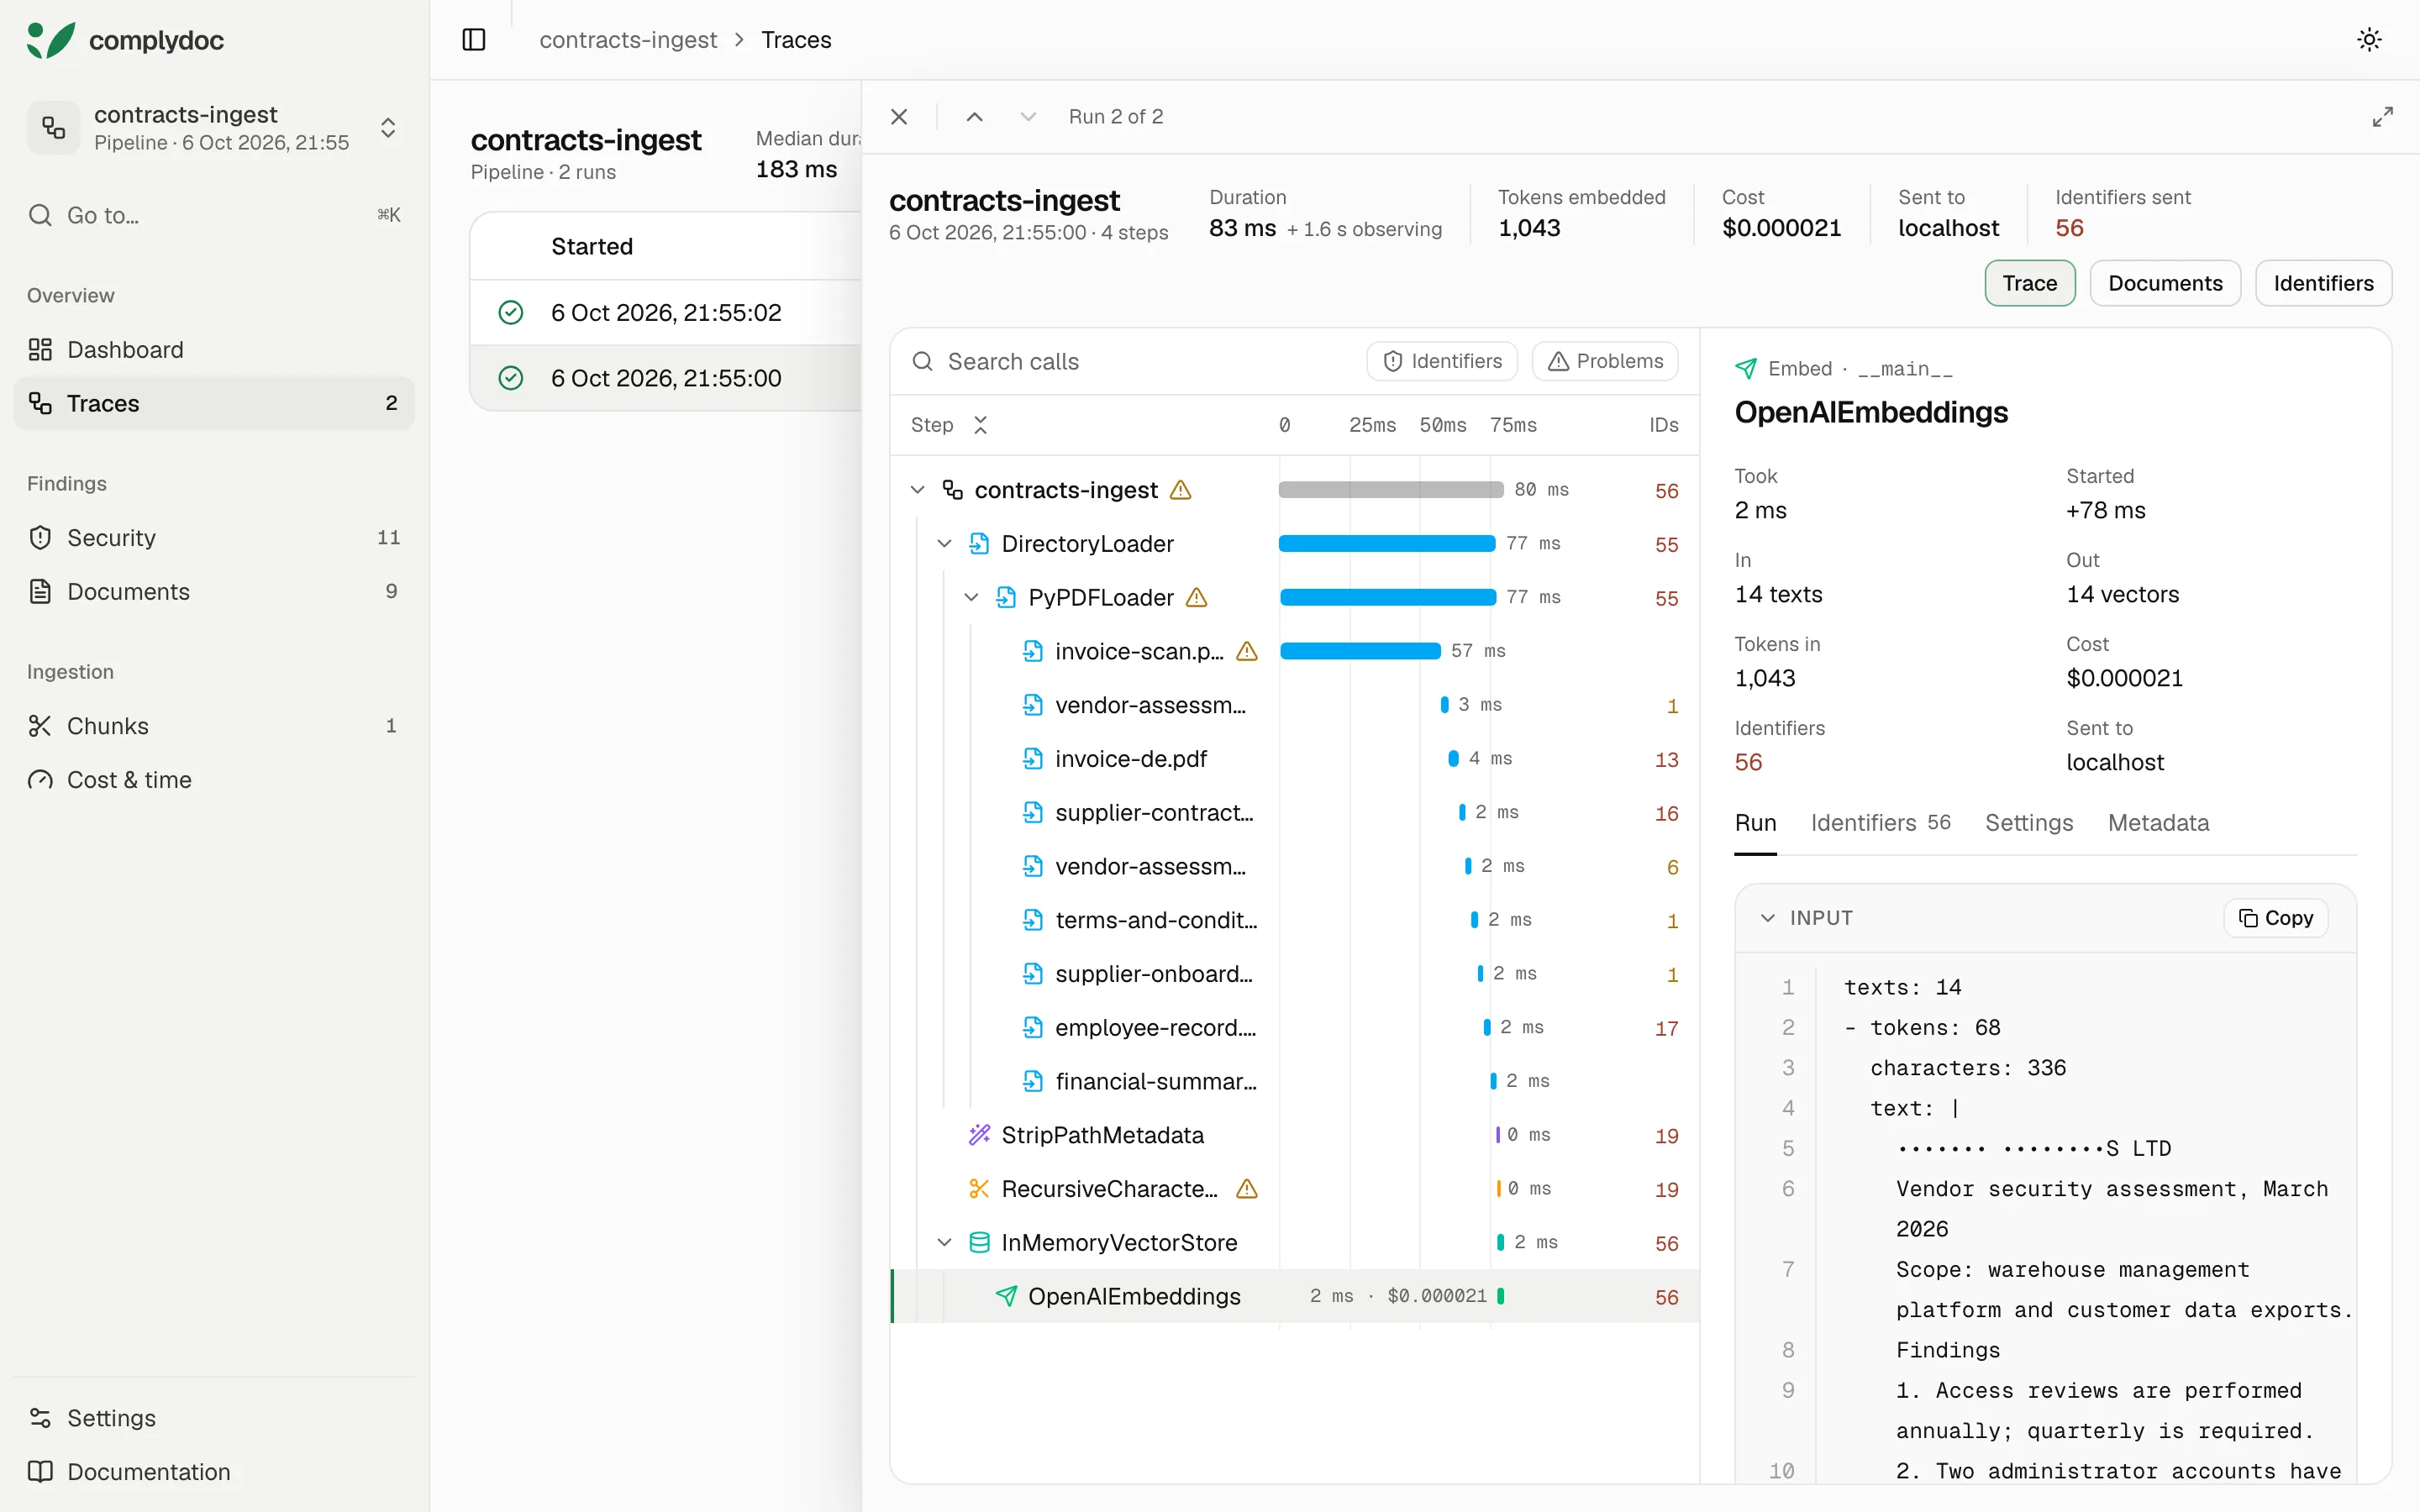Select the StripPathMetadata step
This screenshot has height=1512, width=2420.
pos(1294,1135)
